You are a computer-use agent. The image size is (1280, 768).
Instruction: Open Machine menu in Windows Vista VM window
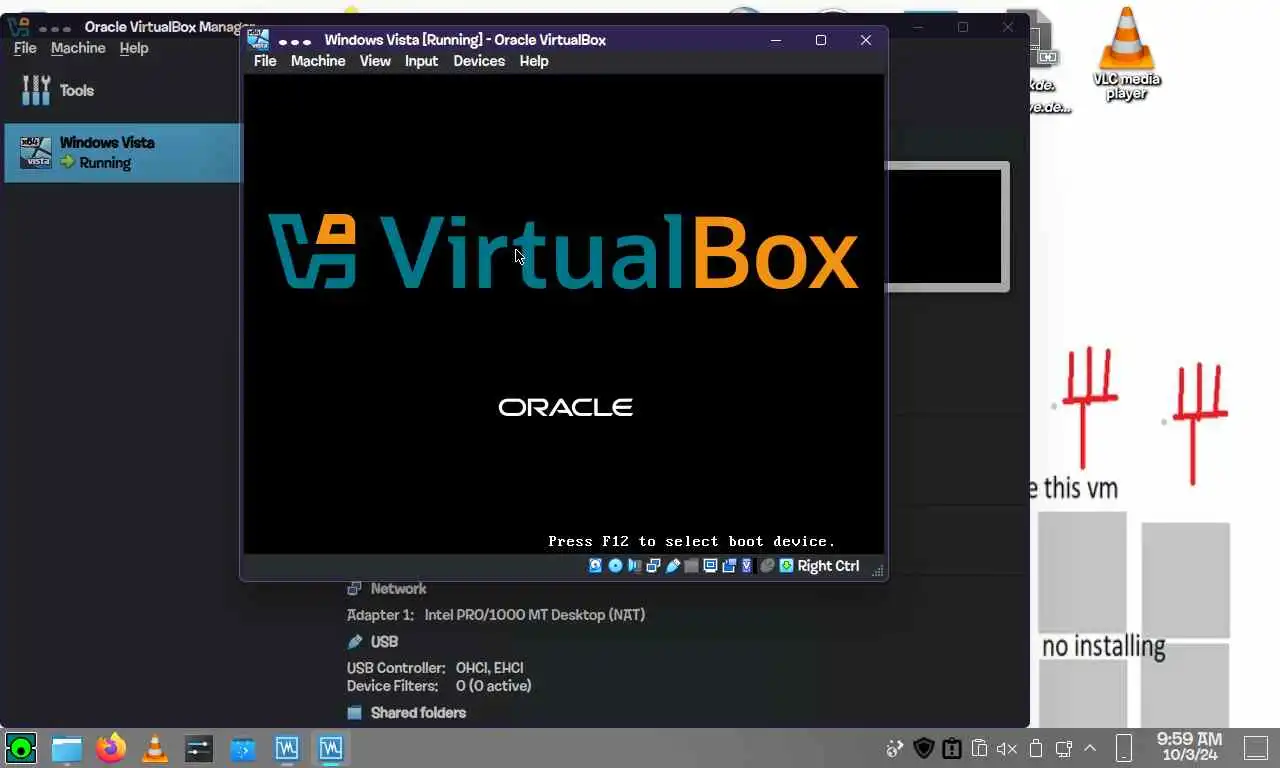(x=318, y=61)
